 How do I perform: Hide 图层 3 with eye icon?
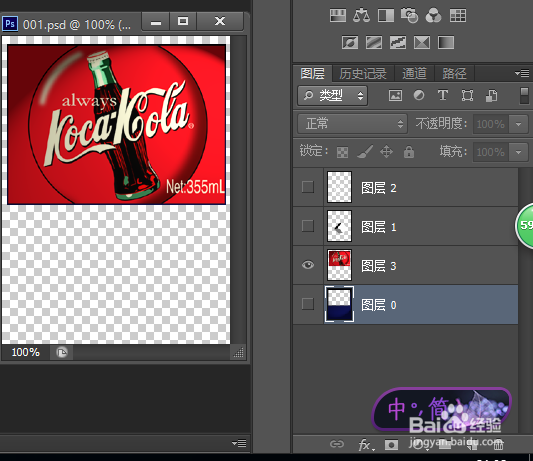[x=308, y=265]
